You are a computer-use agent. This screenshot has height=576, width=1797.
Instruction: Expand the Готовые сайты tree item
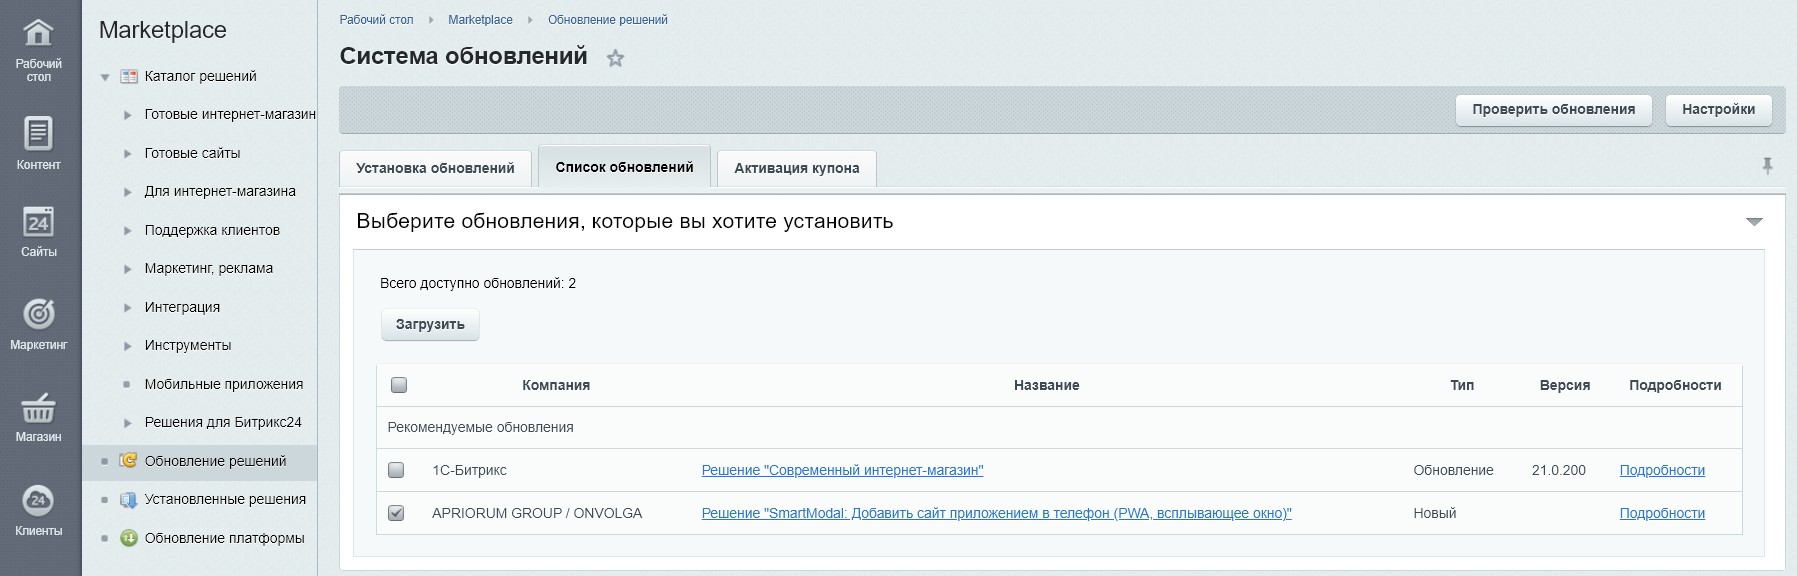pyautogui.click(x=127, y=154)
